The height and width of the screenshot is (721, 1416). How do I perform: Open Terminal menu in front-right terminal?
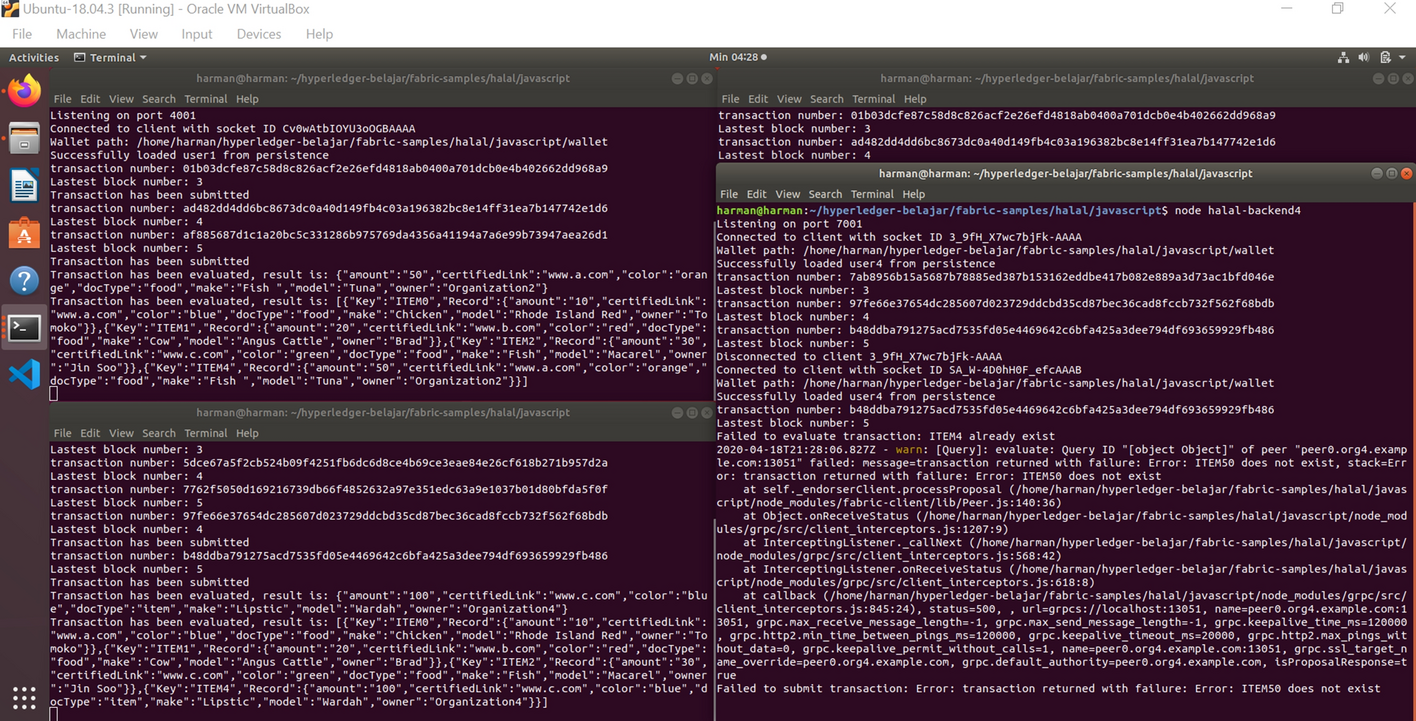[872, 194]
